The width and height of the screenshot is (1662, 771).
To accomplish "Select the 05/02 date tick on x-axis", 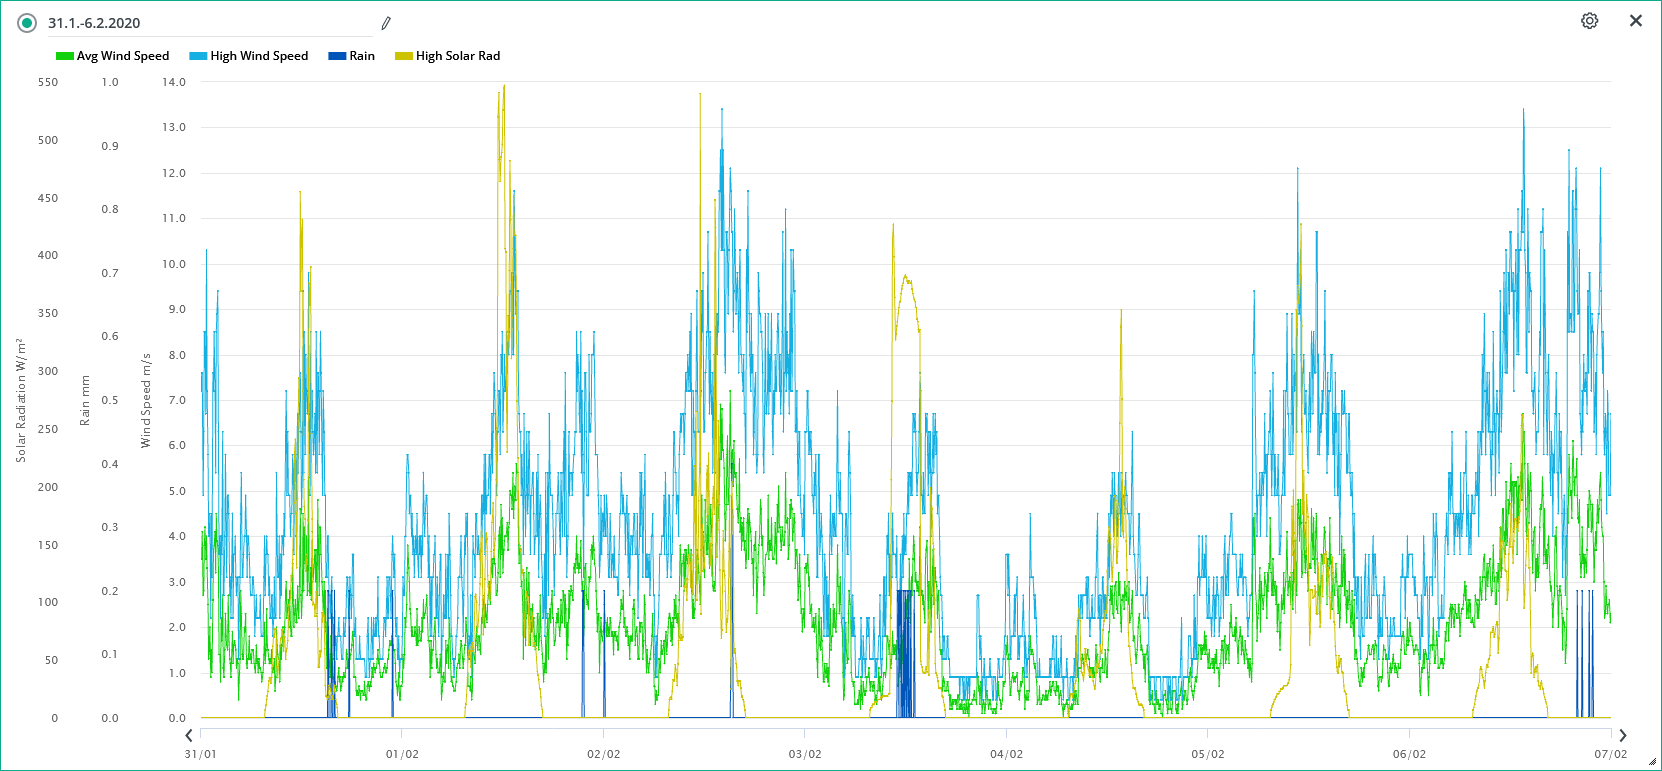I will pyautogui.click(x=1207, y=754).
